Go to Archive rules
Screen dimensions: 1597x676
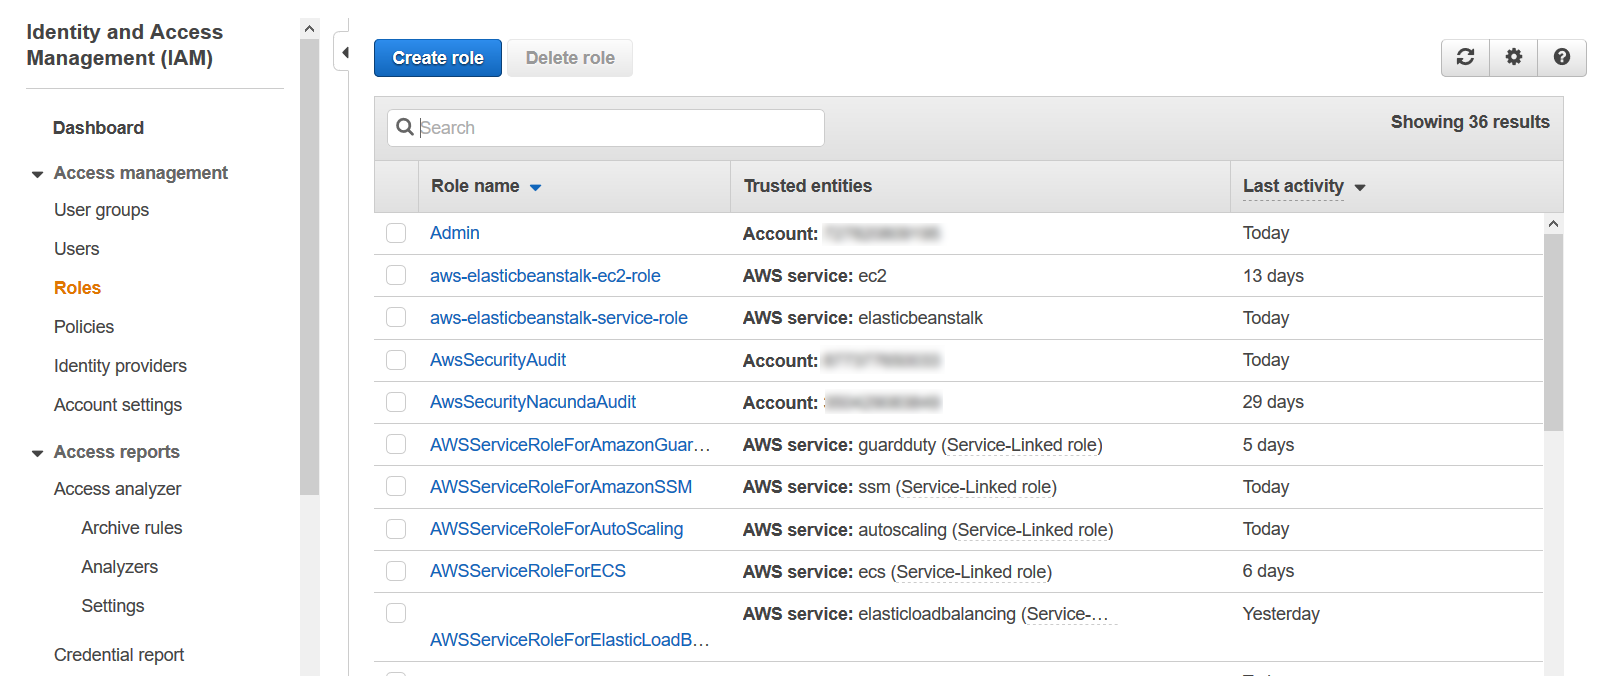pyautogui.click(x=132, y=528)
